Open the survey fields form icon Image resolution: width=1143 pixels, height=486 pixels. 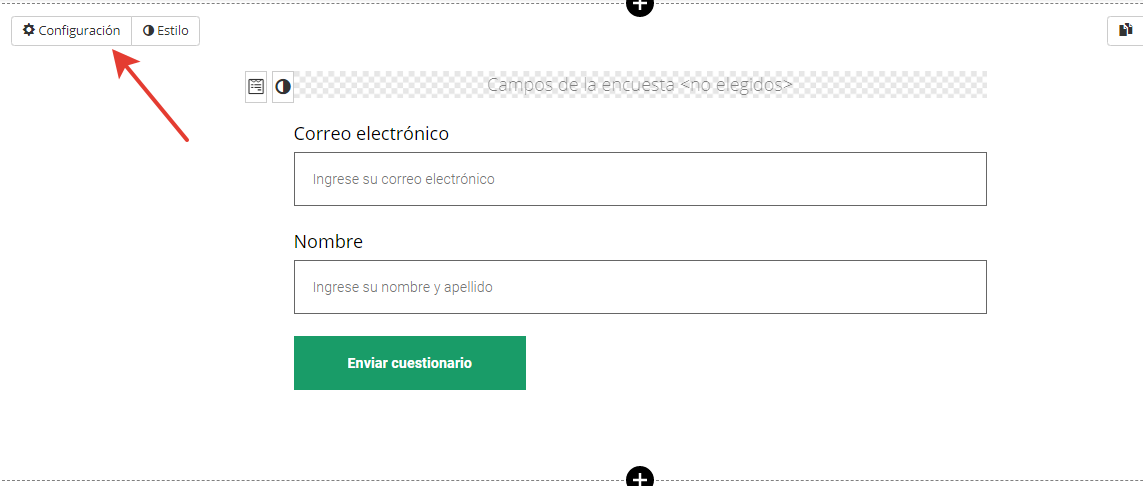[x=256, y=87]
